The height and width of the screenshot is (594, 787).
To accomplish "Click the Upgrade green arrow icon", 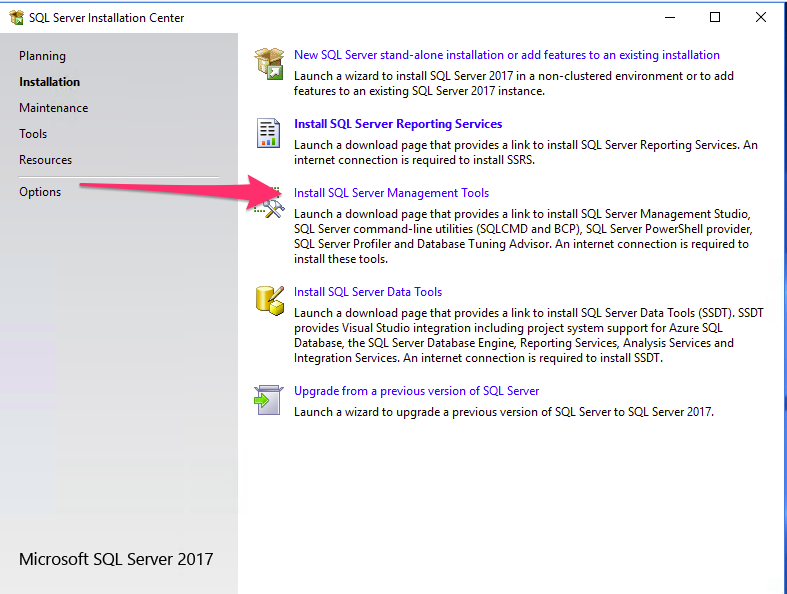I will (268, 400).
